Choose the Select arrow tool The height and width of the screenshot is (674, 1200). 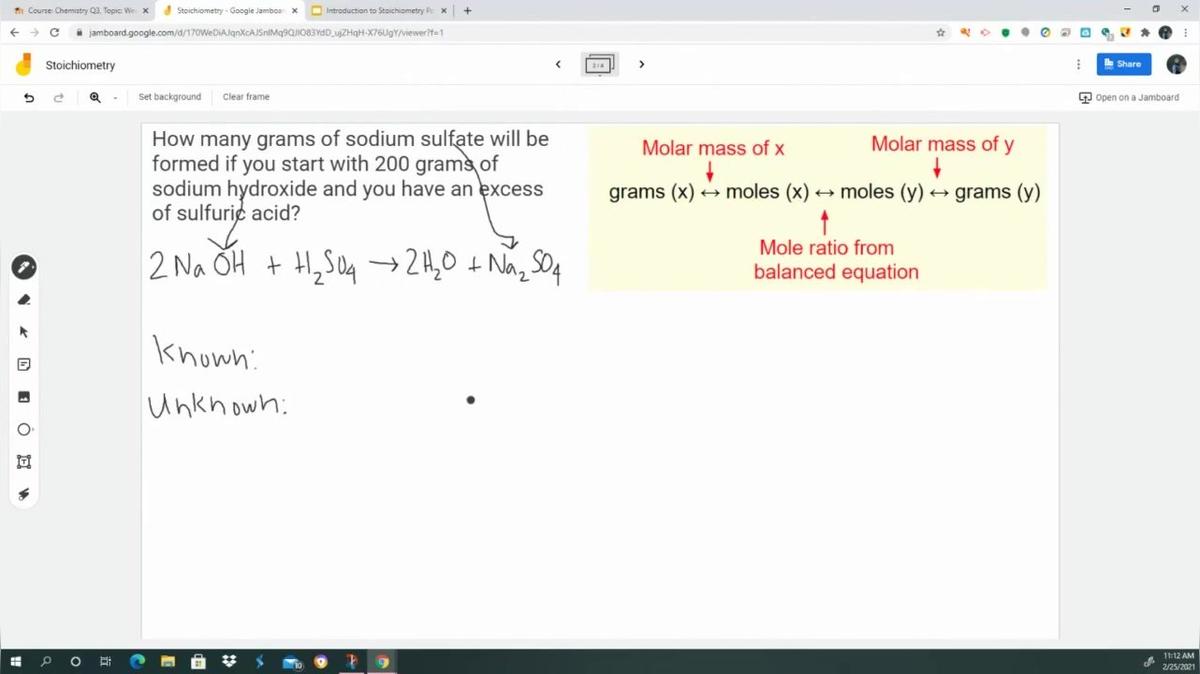click(26, 331)
